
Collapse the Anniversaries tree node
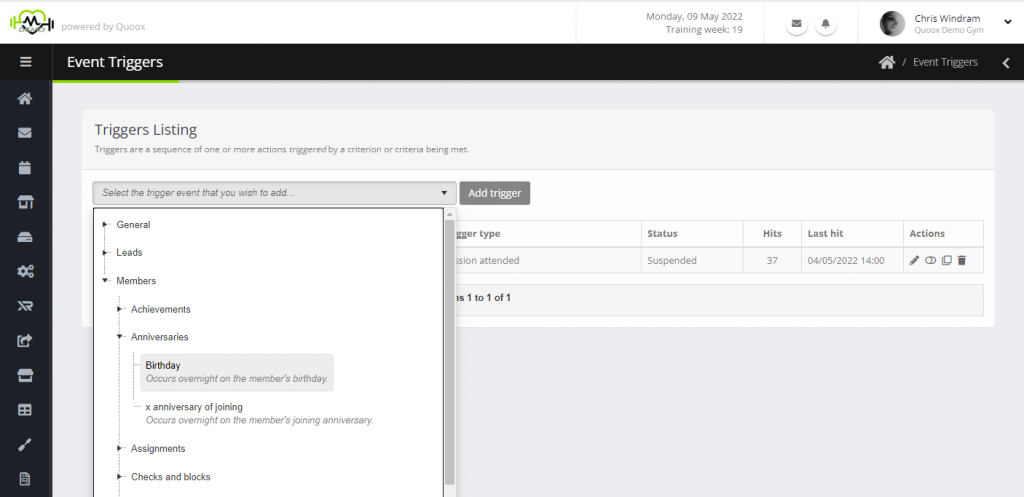(120, 337)
